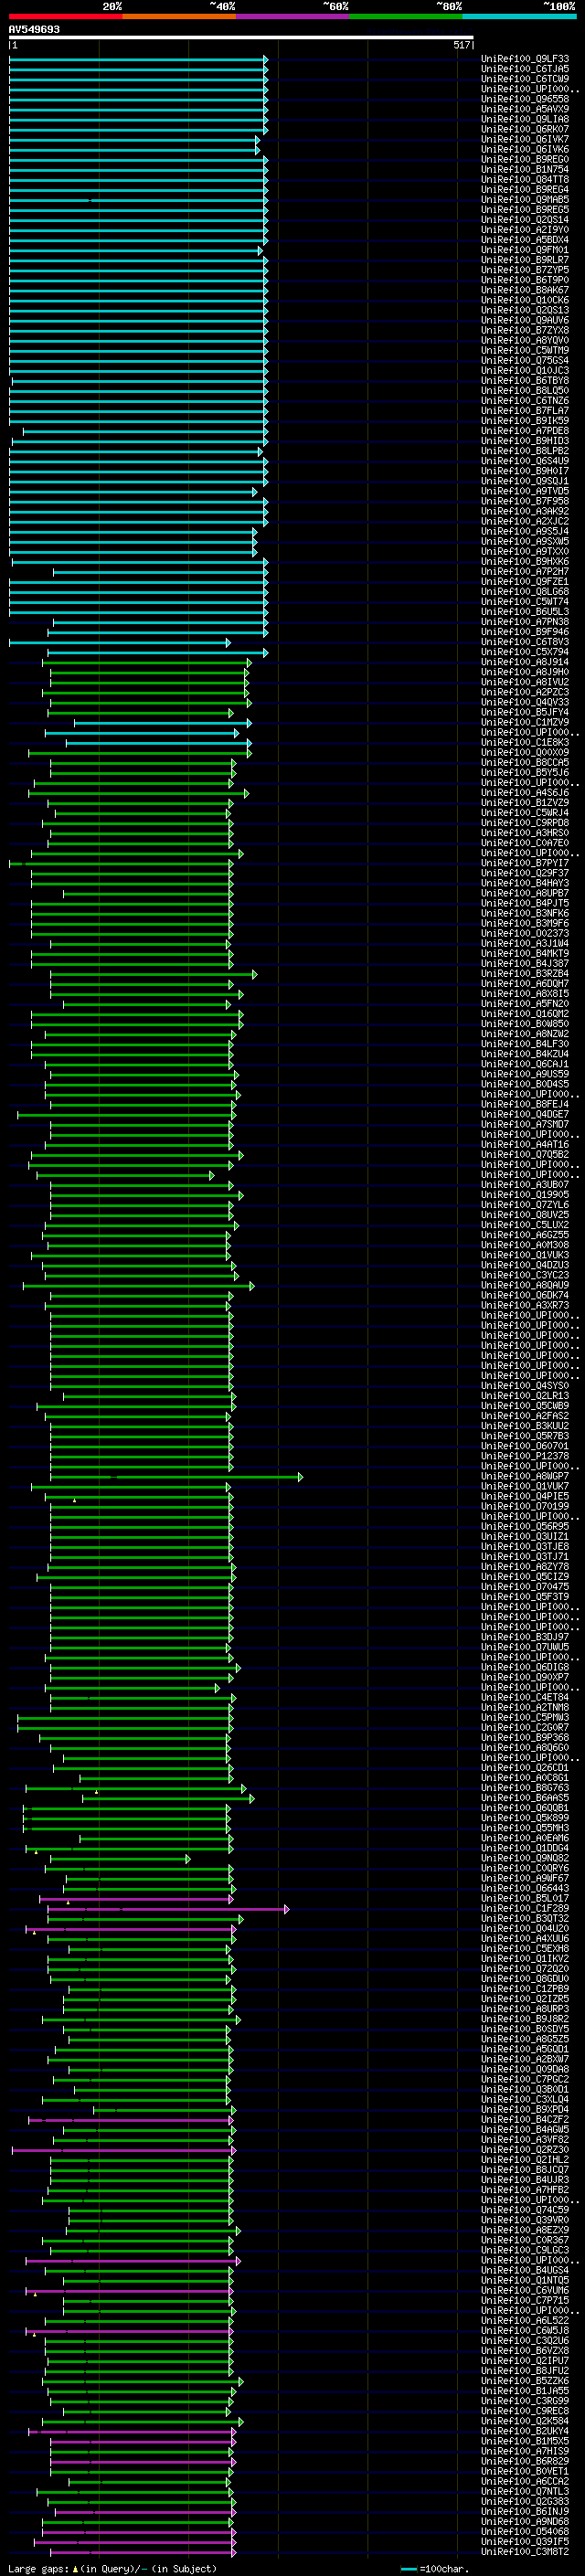Select label UniRef100_Q9AUV6

point(525,320)
